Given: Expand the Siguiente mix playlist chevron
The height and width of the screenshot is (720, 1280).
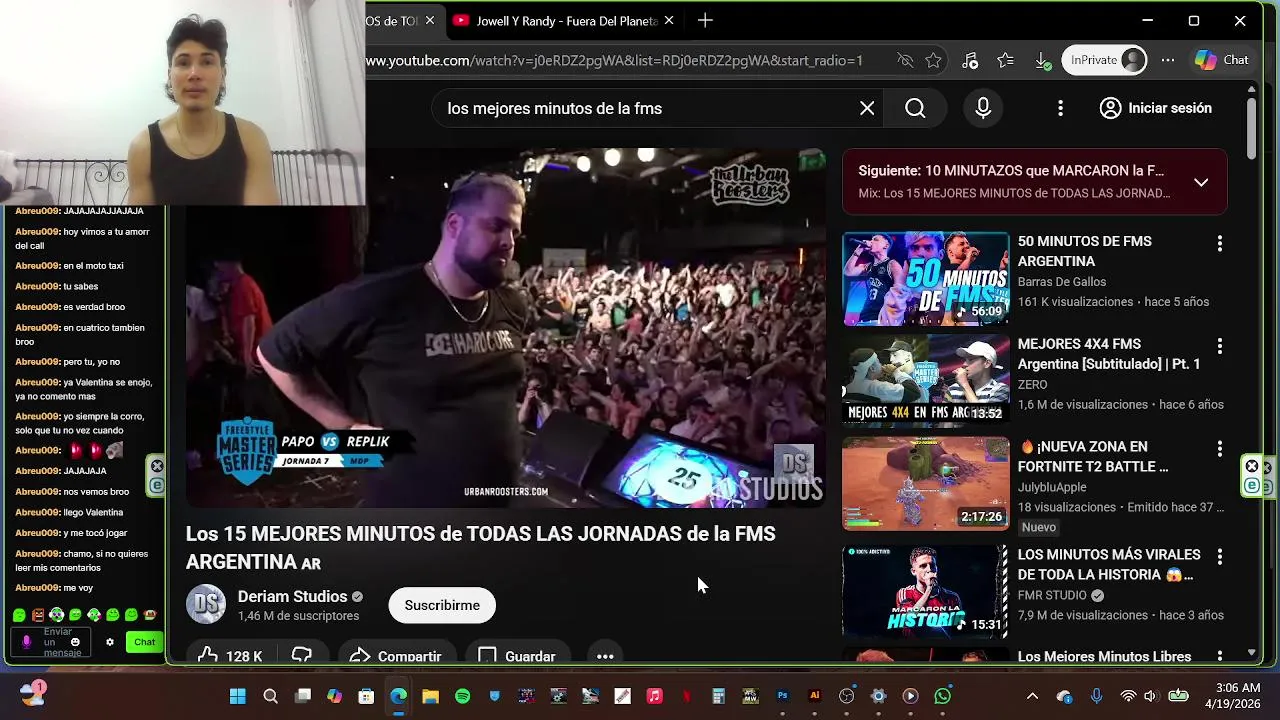Looking at the screenshot, I should click(x=1201, y=182).
